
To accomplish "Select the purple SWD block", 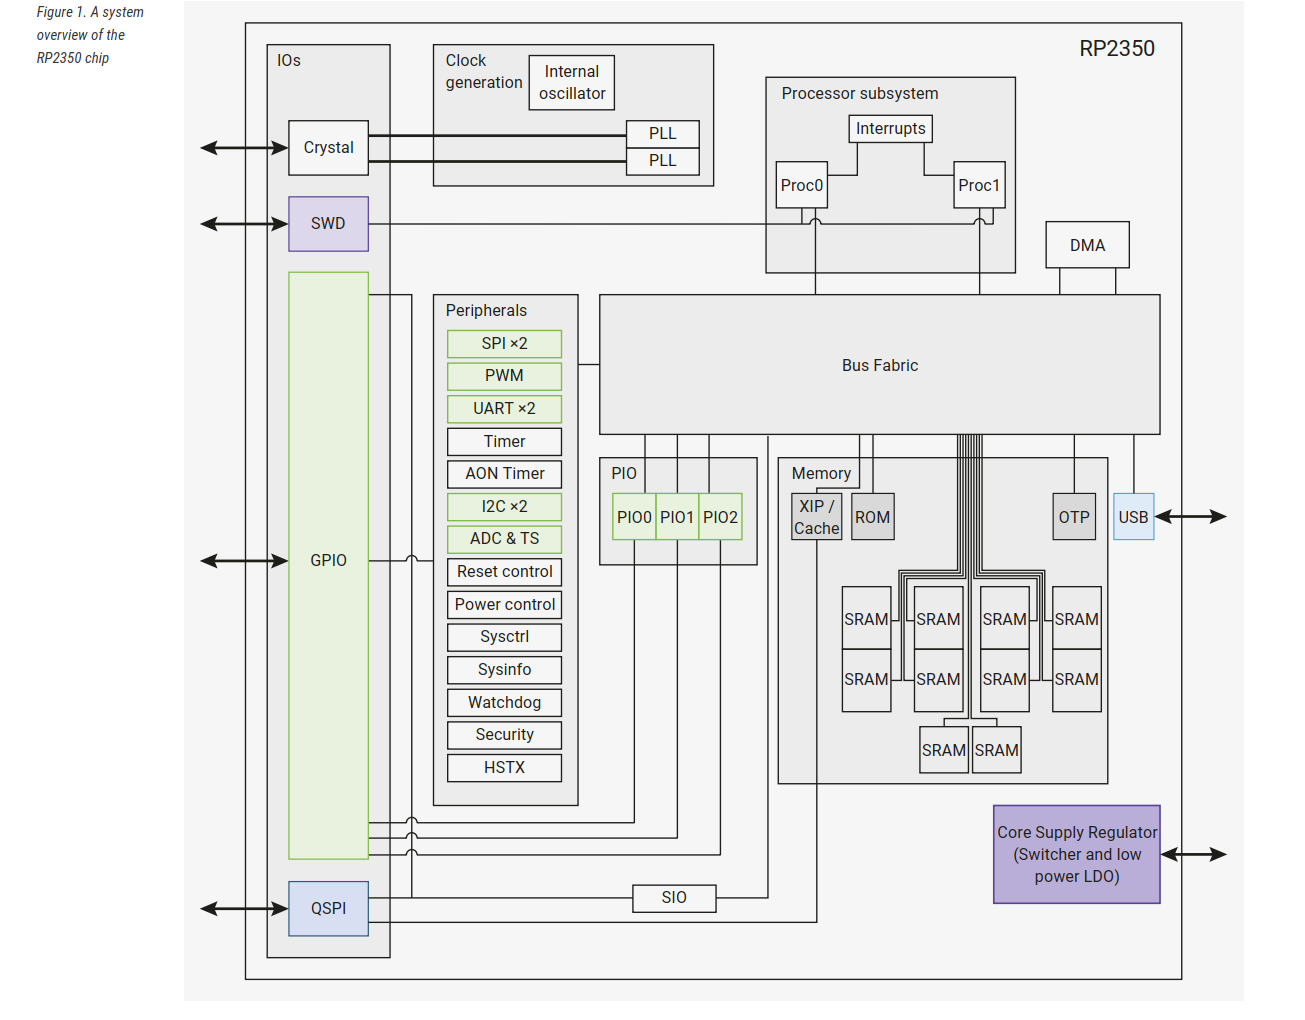I will click(328, 224).
